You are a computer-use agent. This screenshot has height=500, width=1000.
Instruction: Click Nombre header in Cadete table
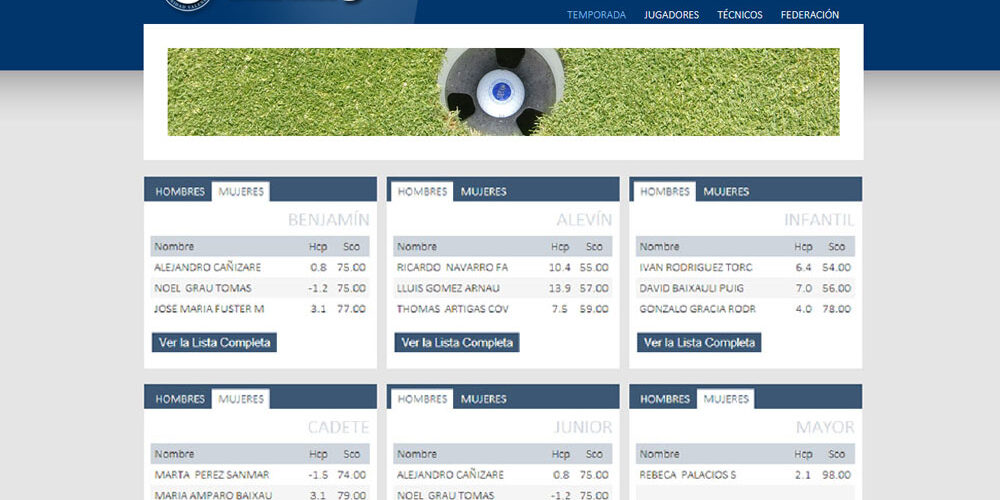173,454
